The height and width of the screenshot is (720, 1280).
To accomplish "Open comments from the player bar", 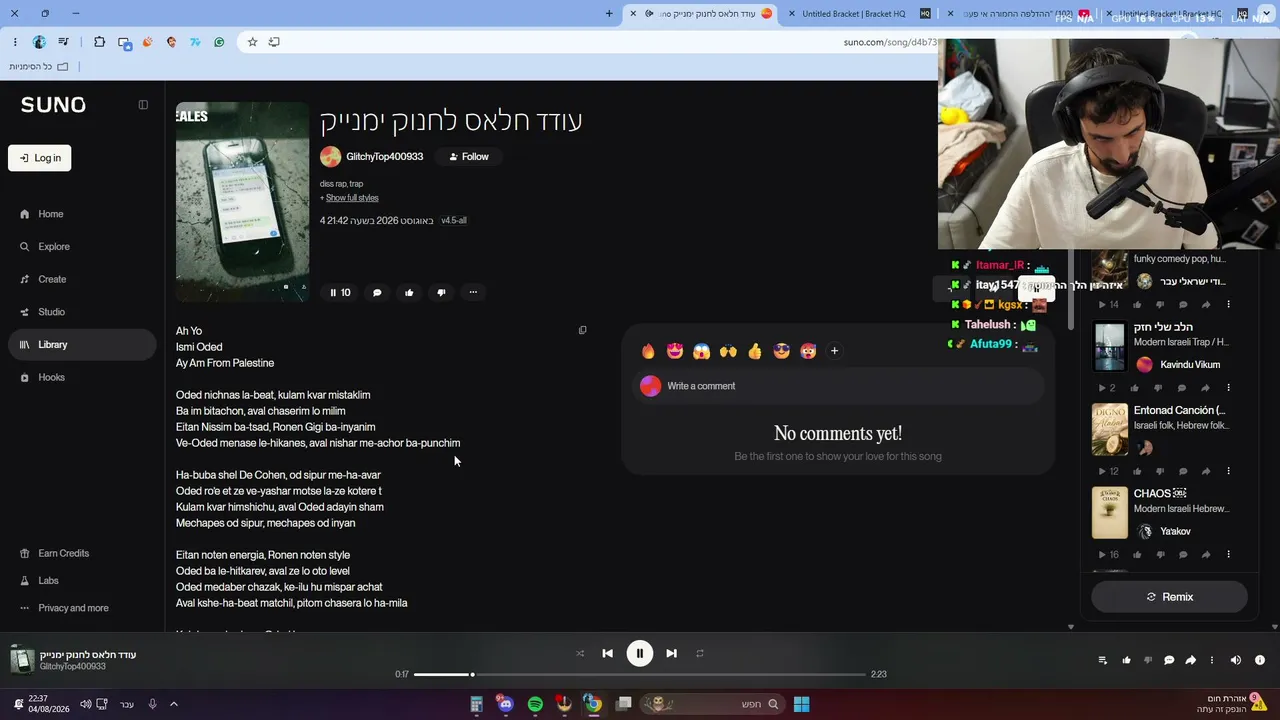I will coord(1169,660).
